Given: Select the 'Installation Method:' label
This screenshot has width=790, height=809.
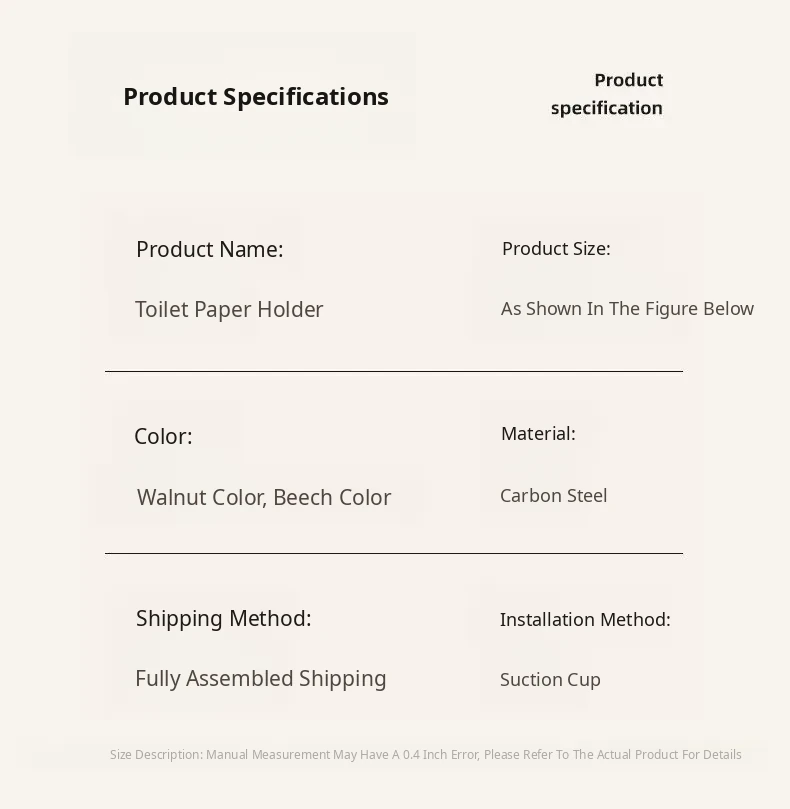Looking at the screenshot, I should (585, 620).
